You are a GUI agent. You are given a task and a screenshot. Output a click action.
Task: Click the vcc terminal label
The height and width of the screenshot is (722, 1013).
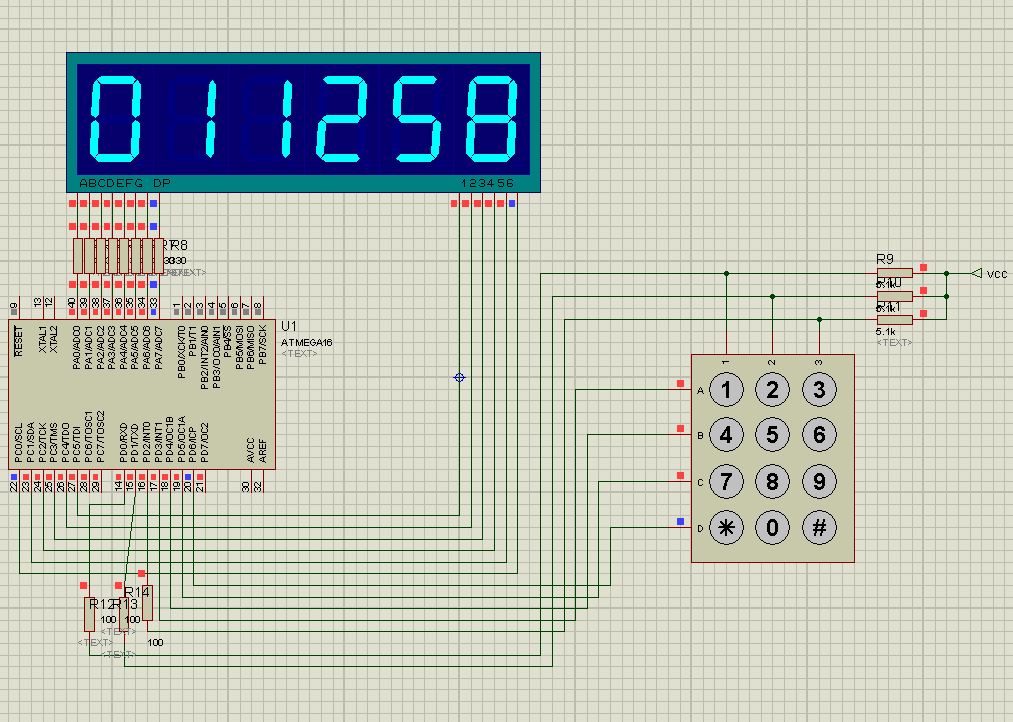[997, 274]
